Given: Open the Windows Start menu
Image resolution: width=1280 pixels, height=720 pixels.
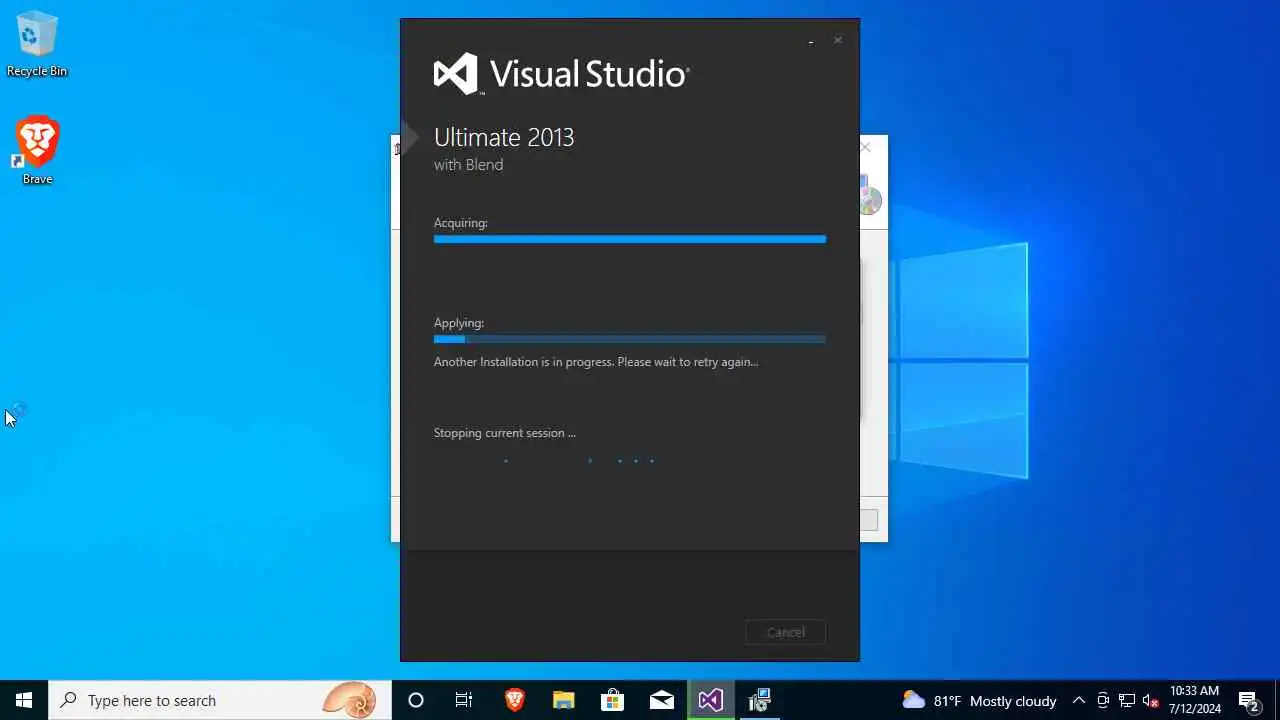Looking at the screenshot, I should pos(24,700).
